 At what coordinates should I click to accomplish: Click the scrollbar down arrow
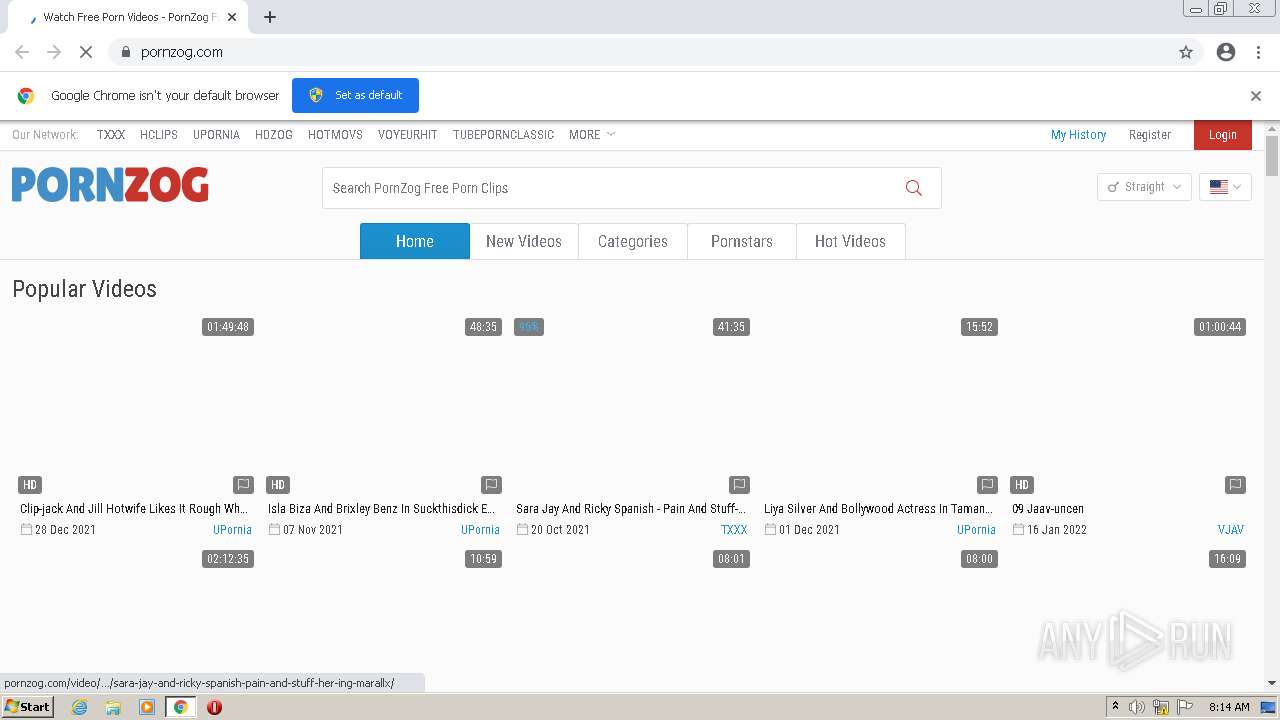tap(1272, 683)
